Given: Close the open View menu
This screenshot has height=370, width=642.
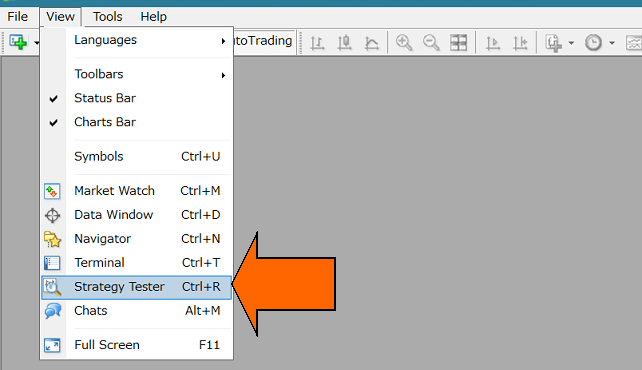Looking at the screenshot, I should [x=60, y=17].
